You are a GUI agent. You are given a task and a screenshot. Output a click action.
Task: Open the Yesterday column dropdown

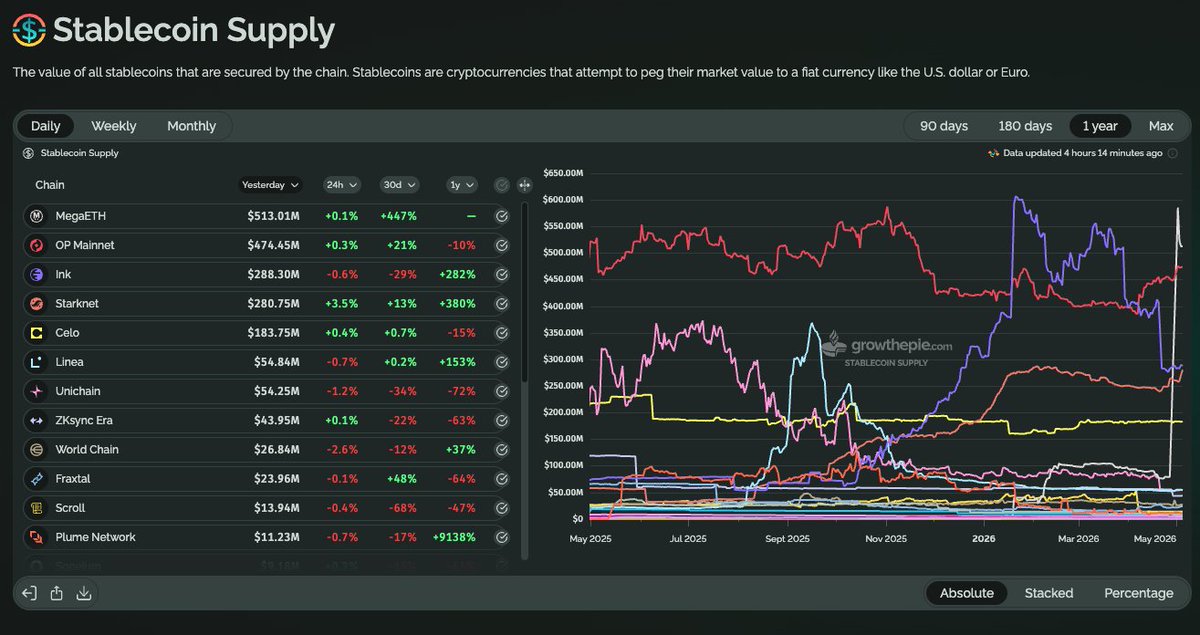pyautogui.click(x=270, y=185)
